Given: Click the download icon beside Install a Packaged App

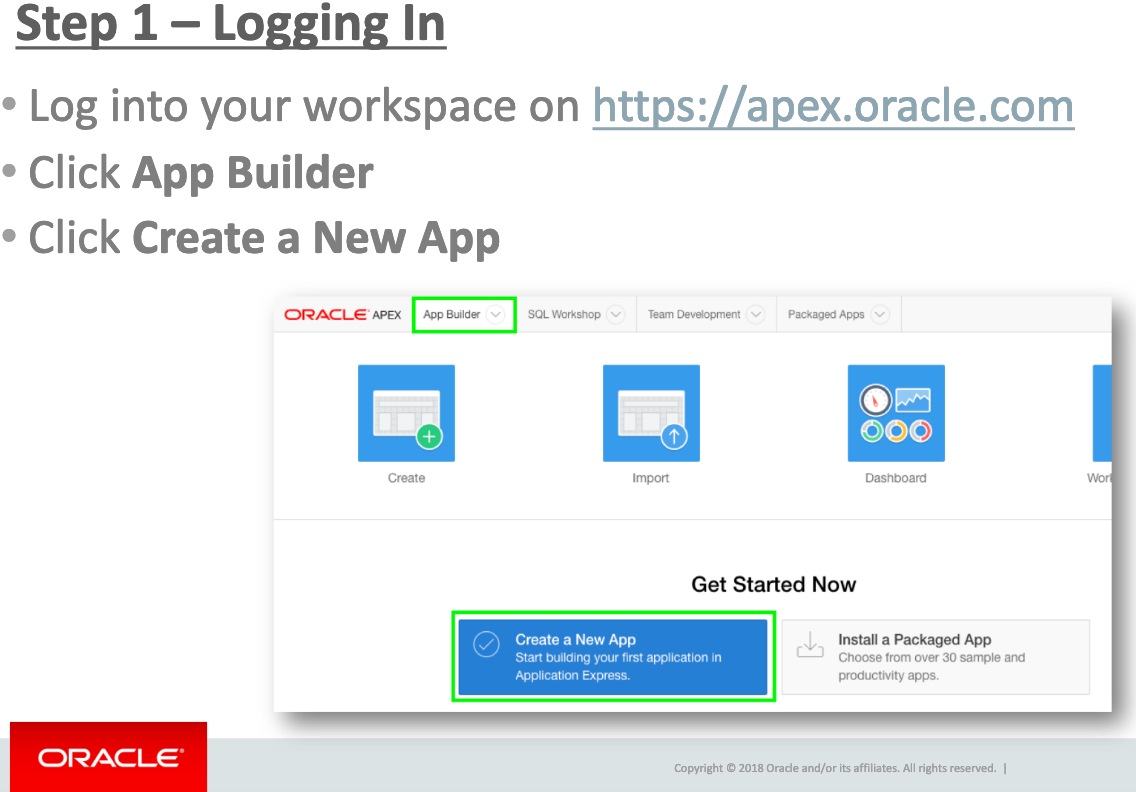Looking at the screenshot, I should 811,645.
